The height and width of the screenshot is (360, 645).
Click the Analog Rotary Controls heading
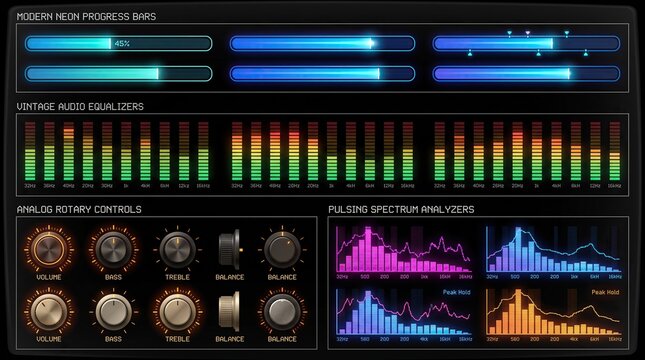click(x=79, y=209)
